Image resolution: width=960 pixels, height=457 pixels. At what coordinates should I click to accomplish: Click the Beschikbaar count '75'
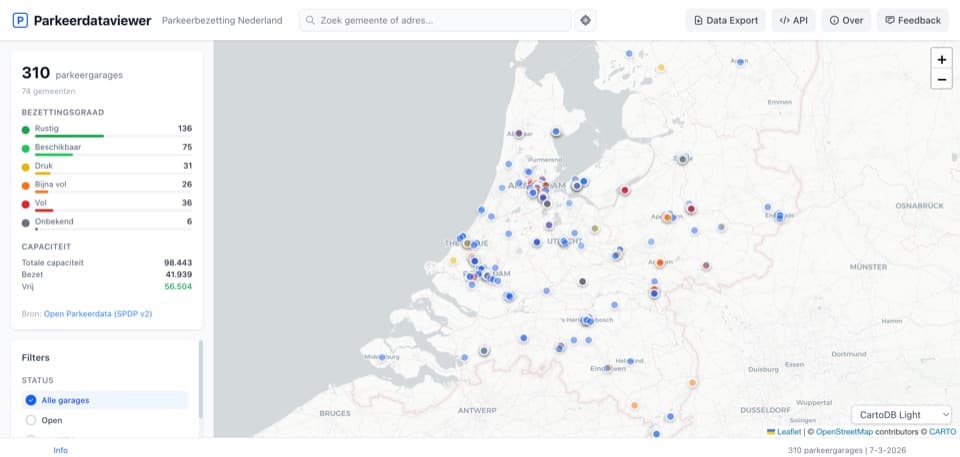(x=187, y=147)
